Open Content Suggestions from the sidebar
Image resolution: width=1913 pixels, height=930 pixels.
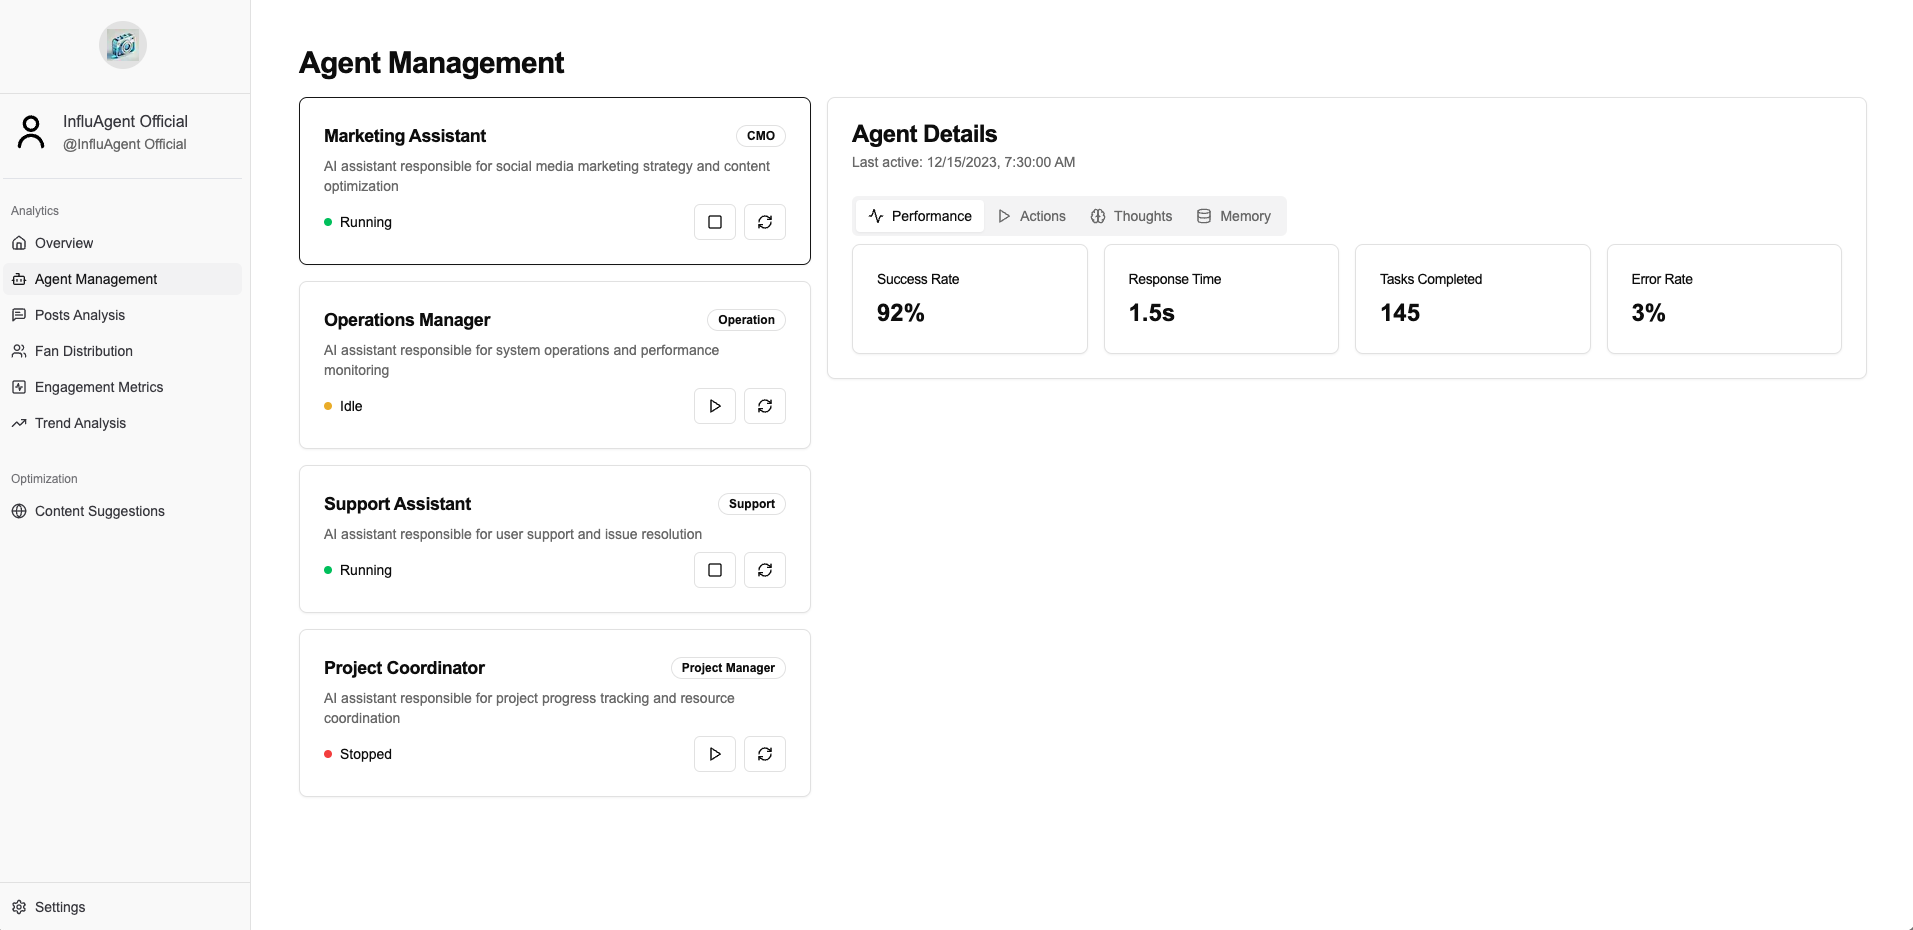coord(100,511)
